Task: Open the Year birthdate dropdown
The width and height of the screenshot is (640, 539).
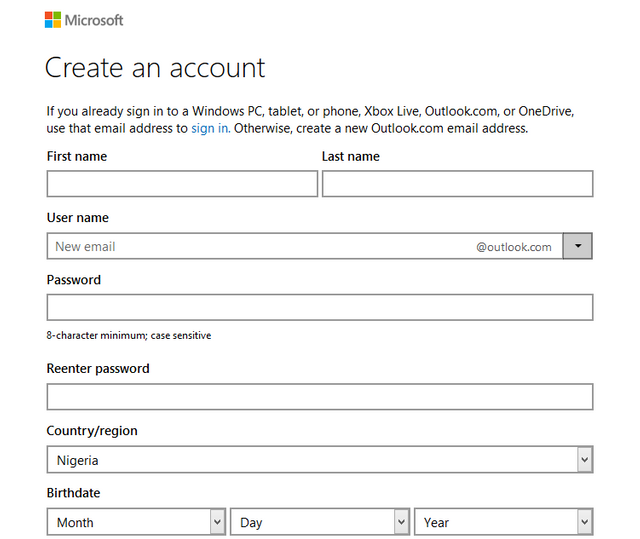Action: pos(503,522)
